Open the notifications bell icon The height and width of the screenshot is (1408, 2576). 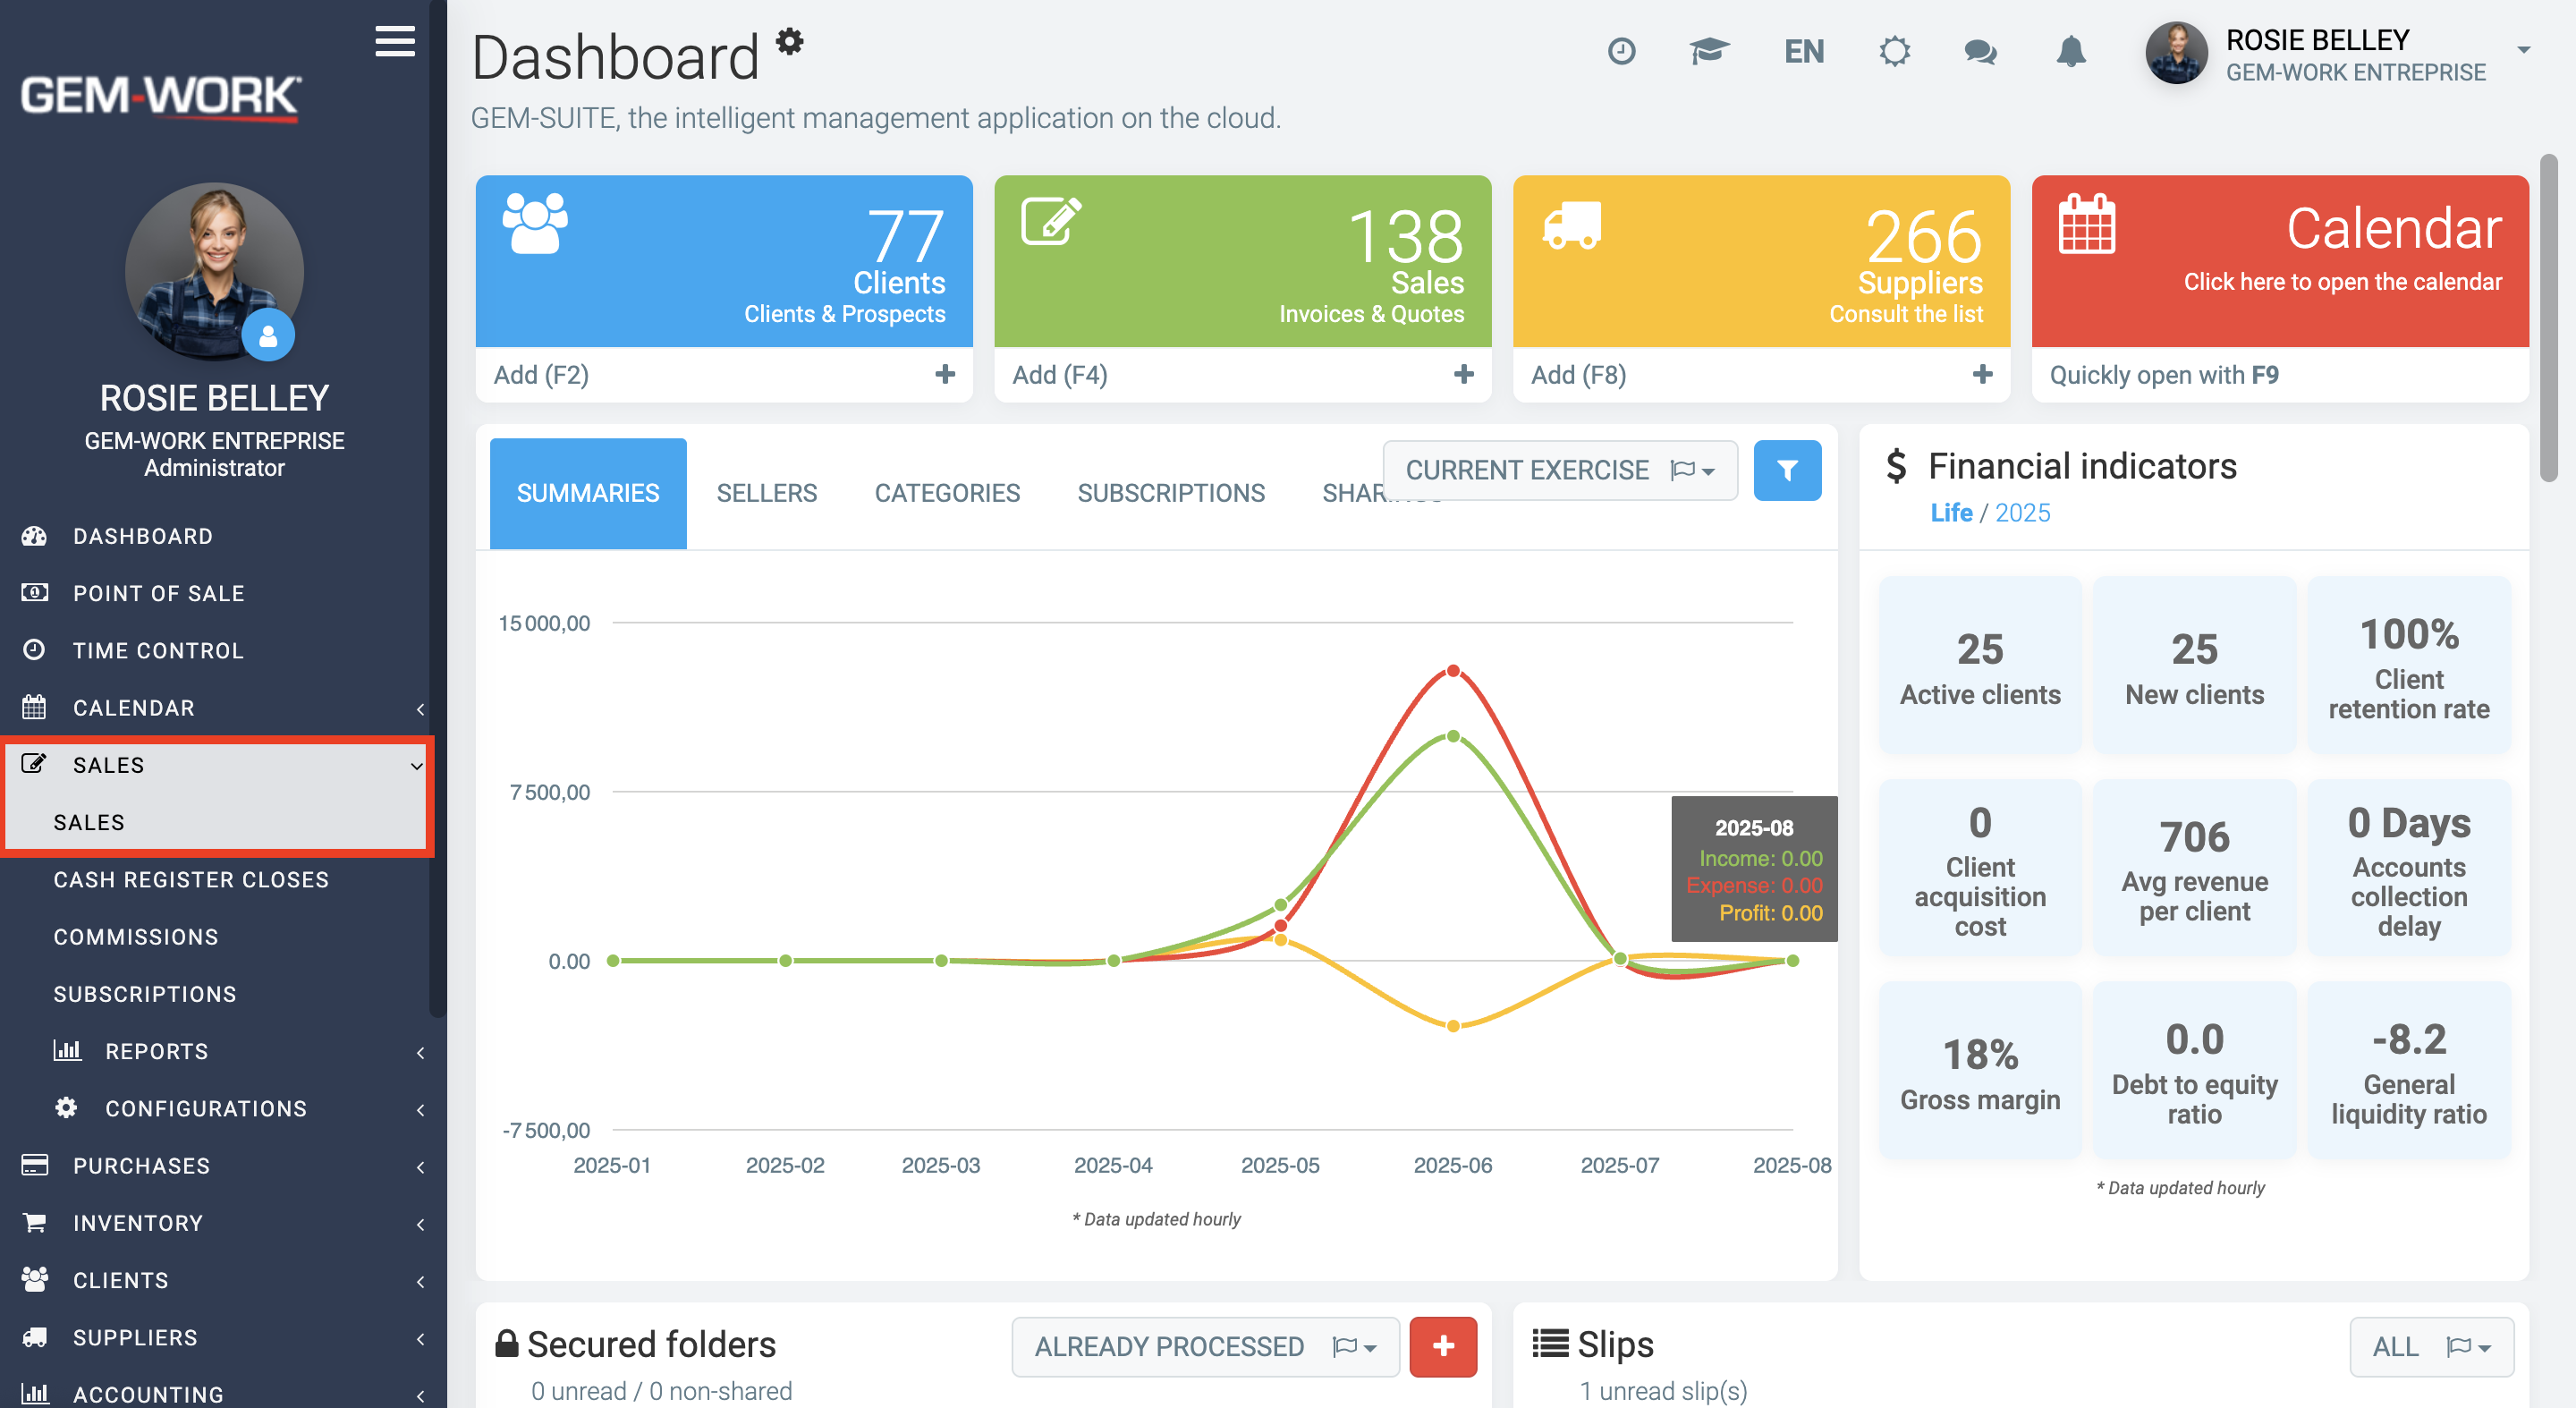[x=2071, y=51]
